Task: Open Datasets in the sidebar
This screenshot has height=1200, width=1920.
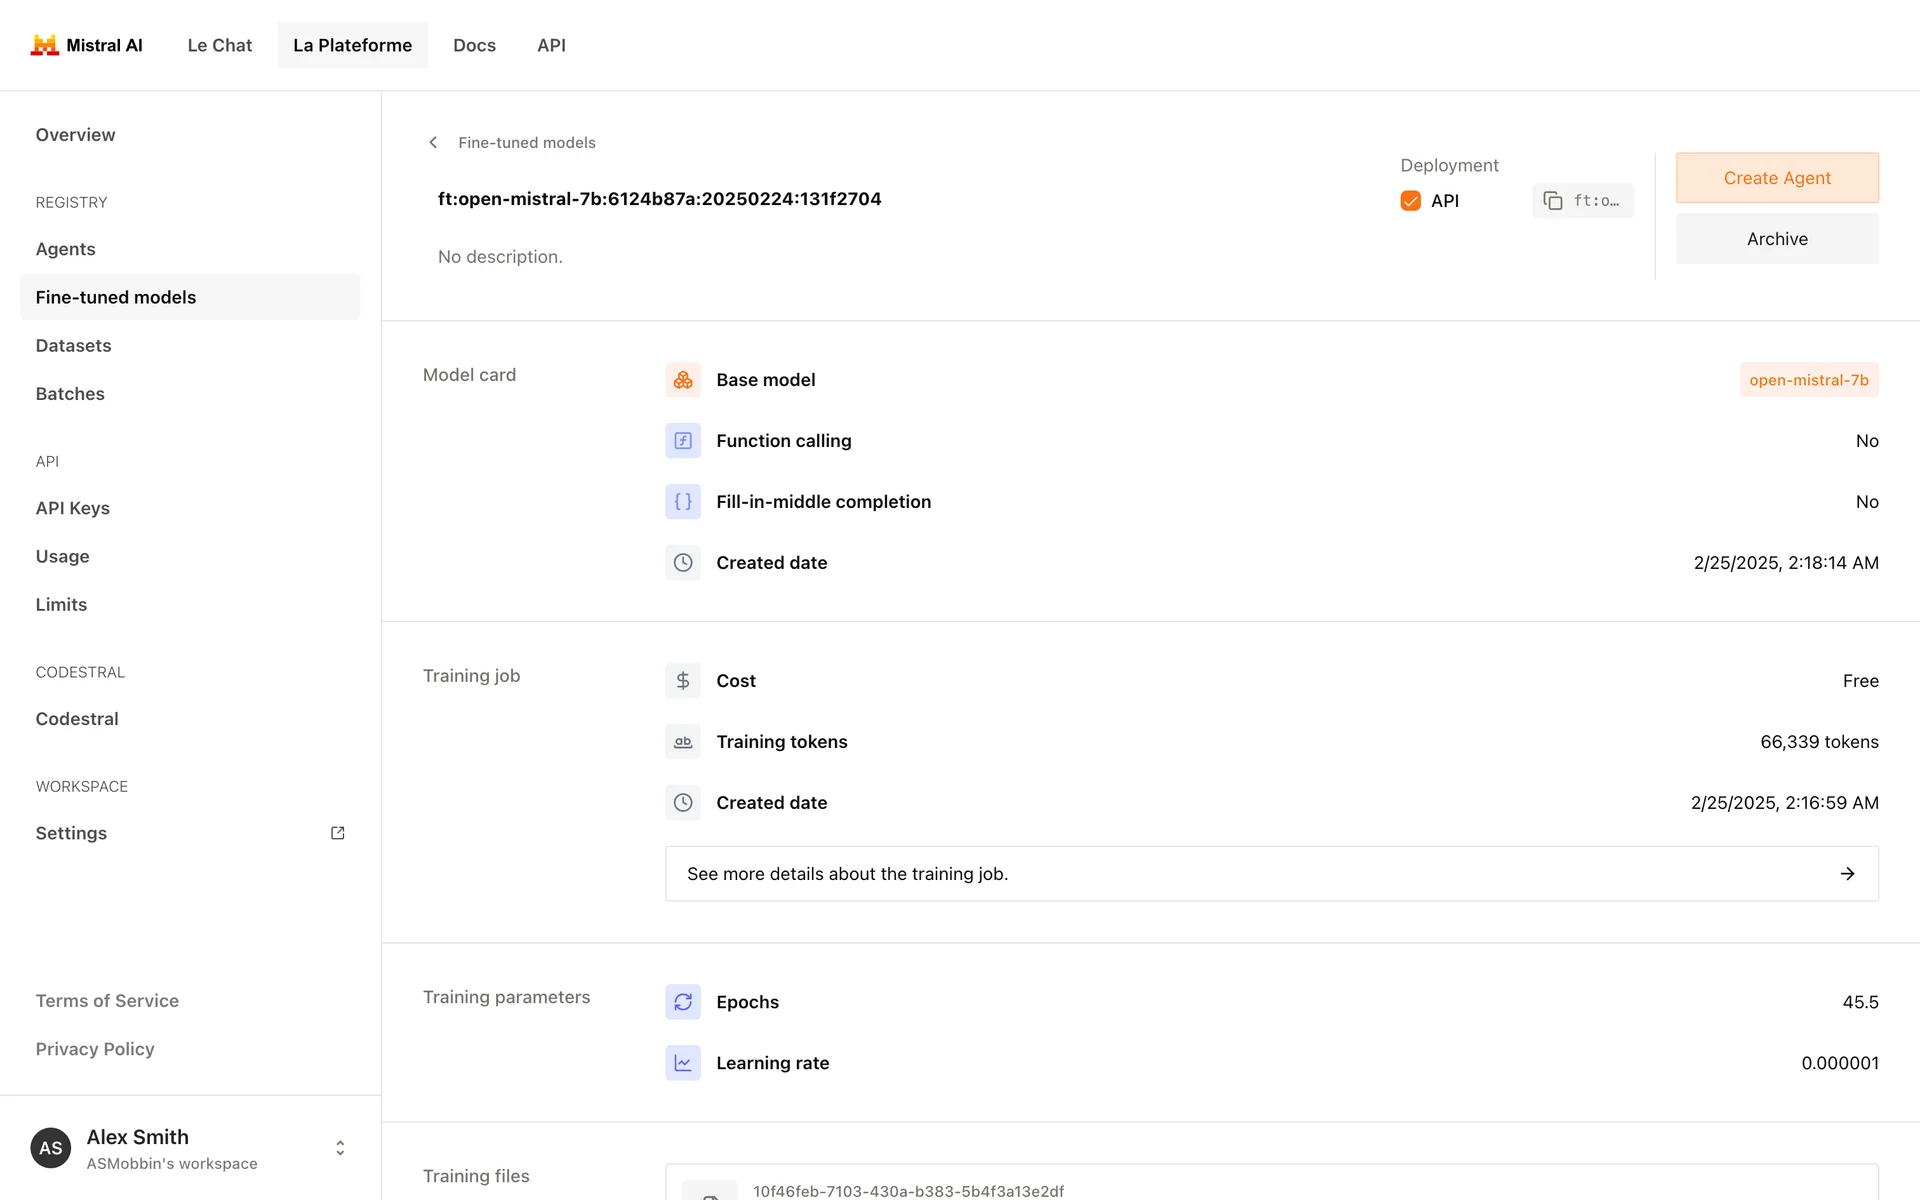Action: point(73,346)
